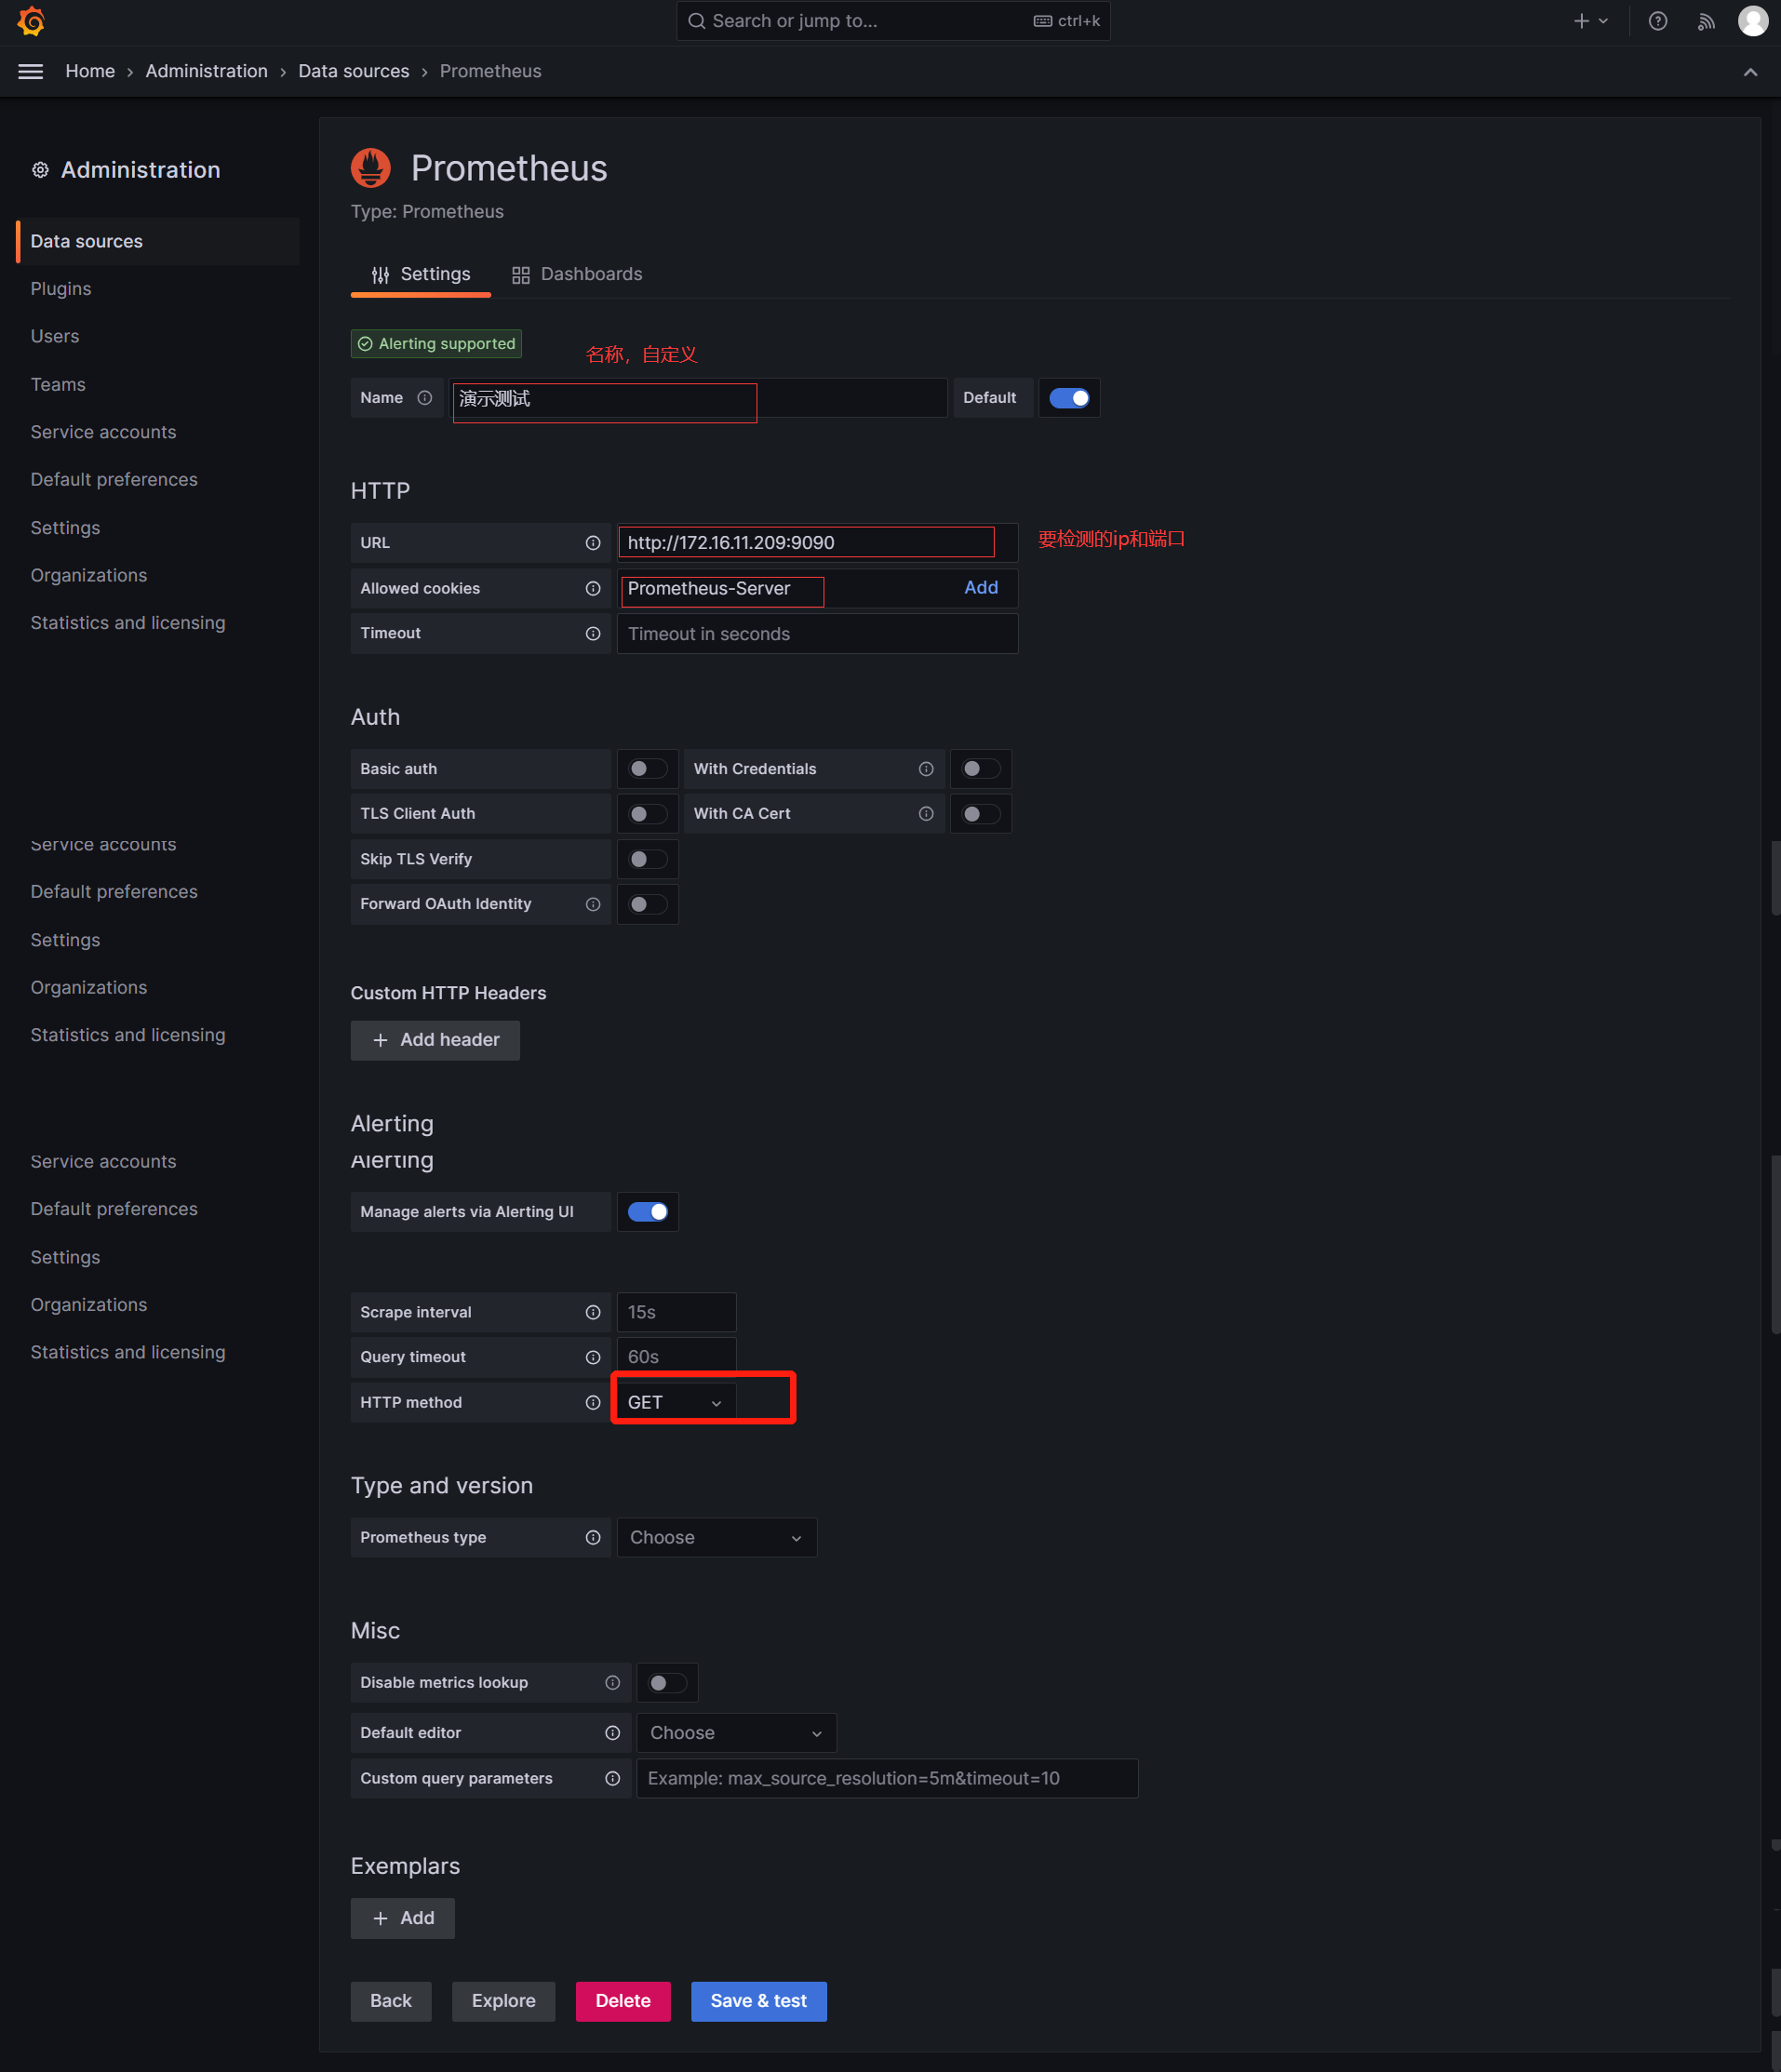Click the info icon beside URL
Screen dimensions: 1781x2072
coord(593,543)
